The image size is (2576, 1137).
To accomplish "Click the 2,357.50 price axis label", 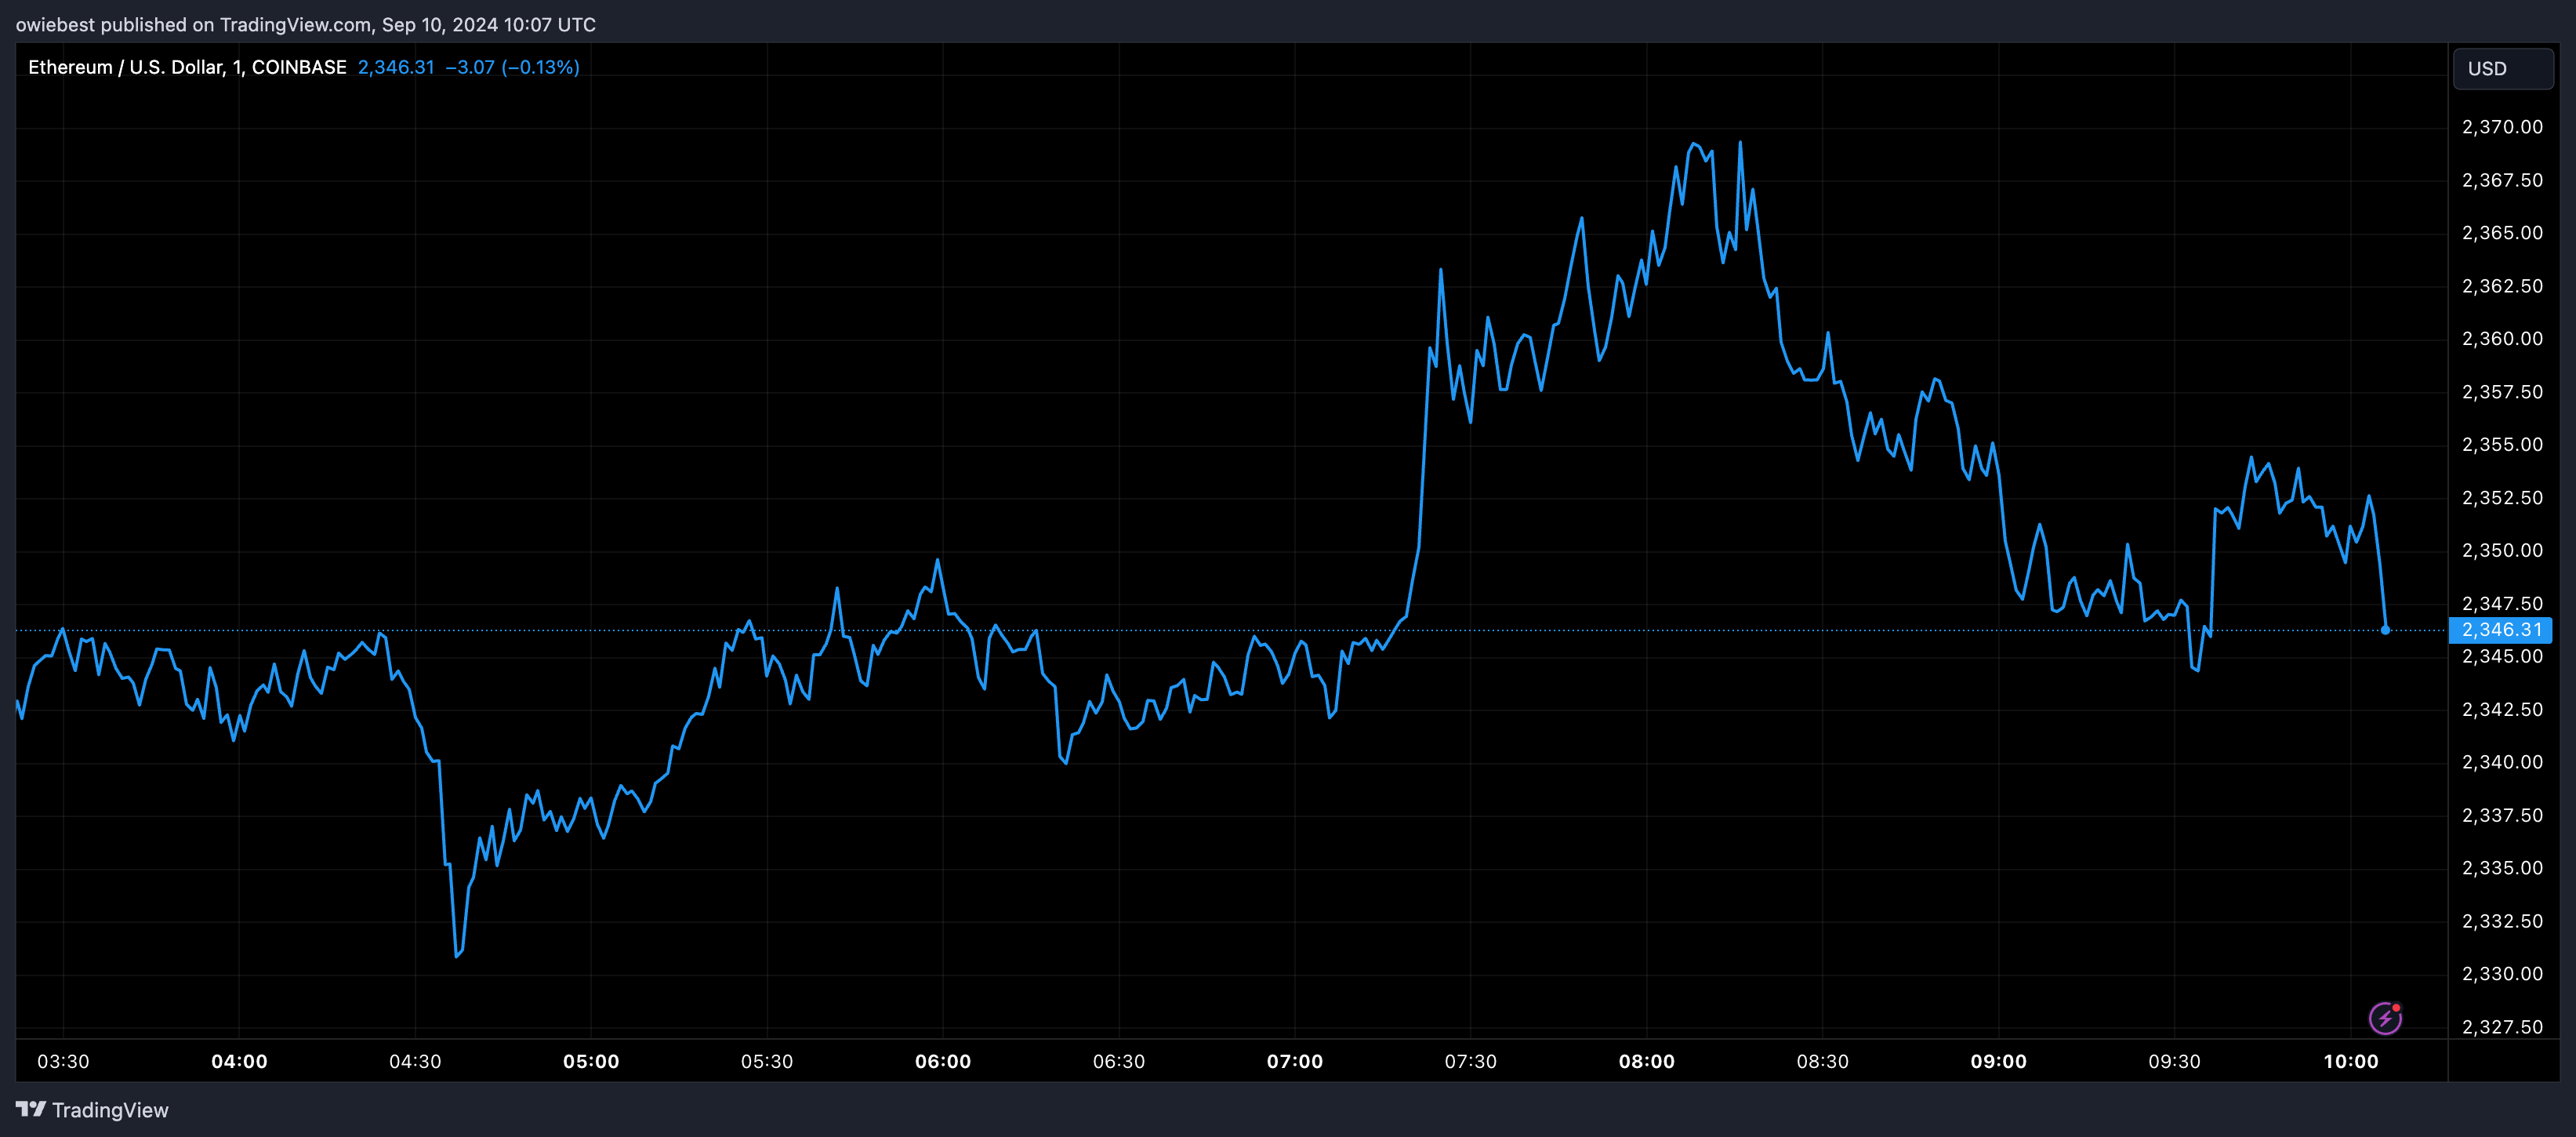I will [x=2502, y=392].
